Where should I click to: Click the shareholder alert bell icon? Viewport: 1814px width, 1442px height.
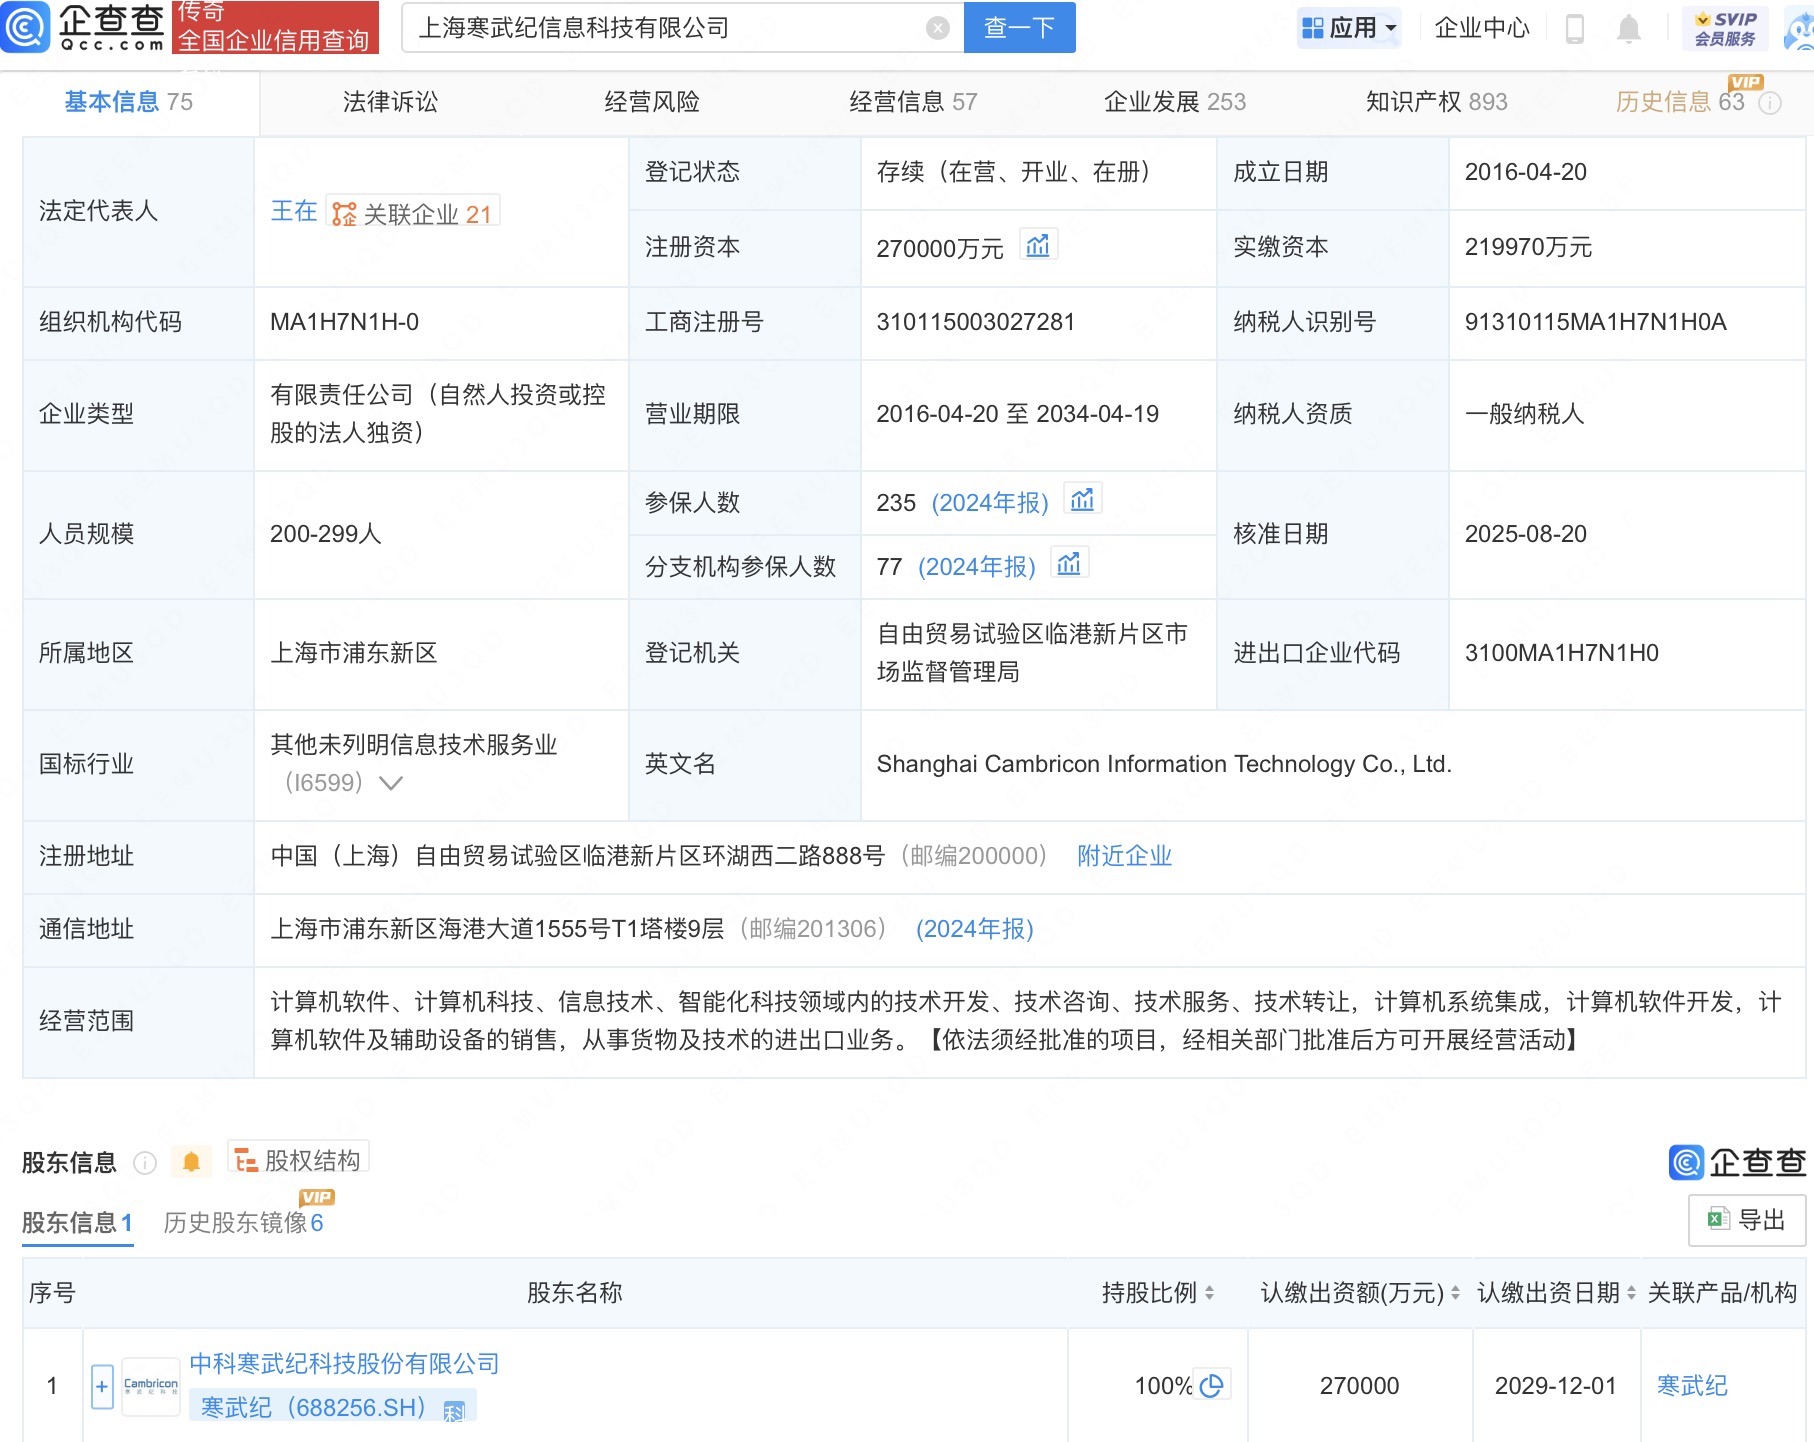[191, 1162]
